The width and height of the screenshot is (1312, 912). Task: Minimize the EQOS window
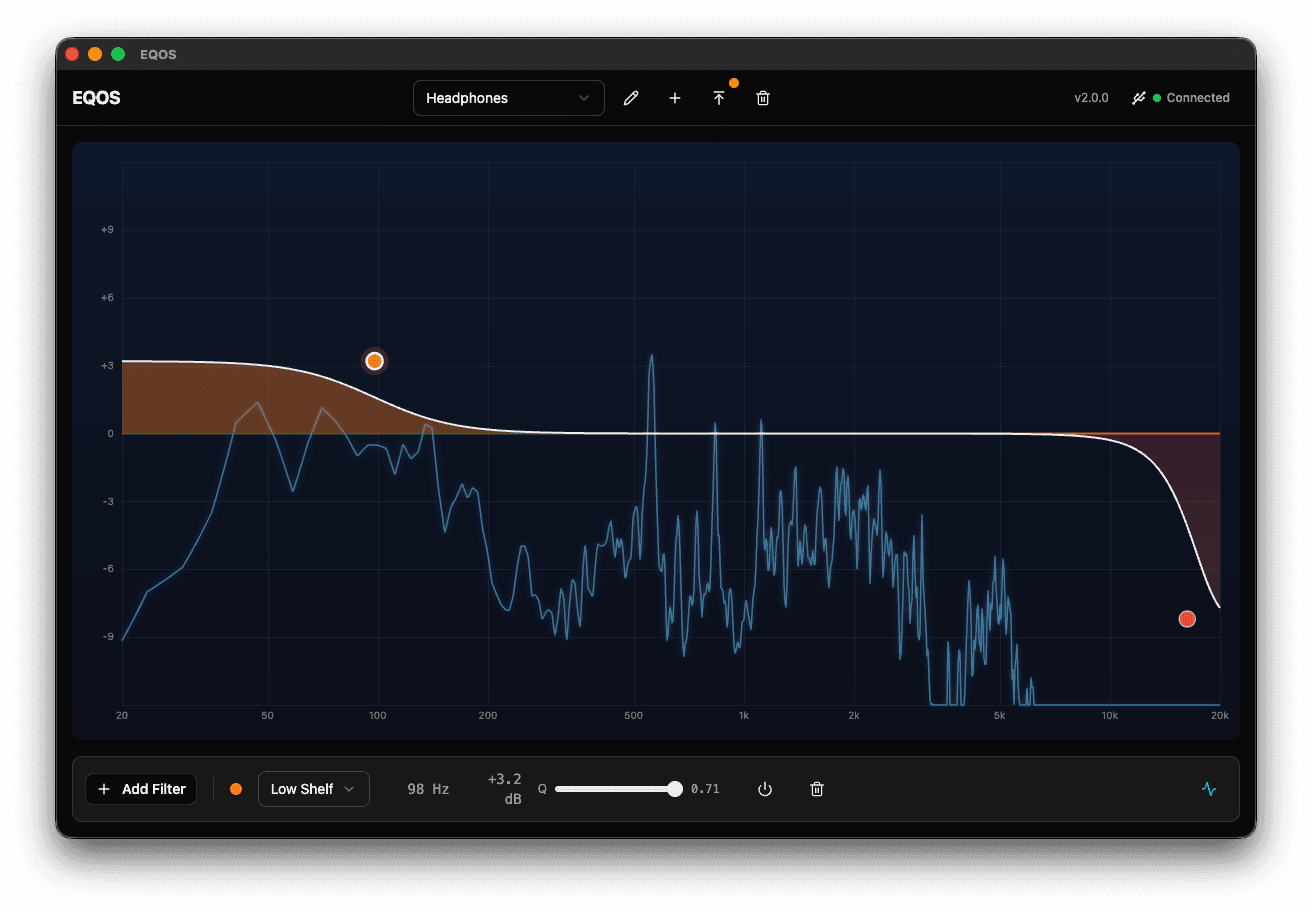95,54
